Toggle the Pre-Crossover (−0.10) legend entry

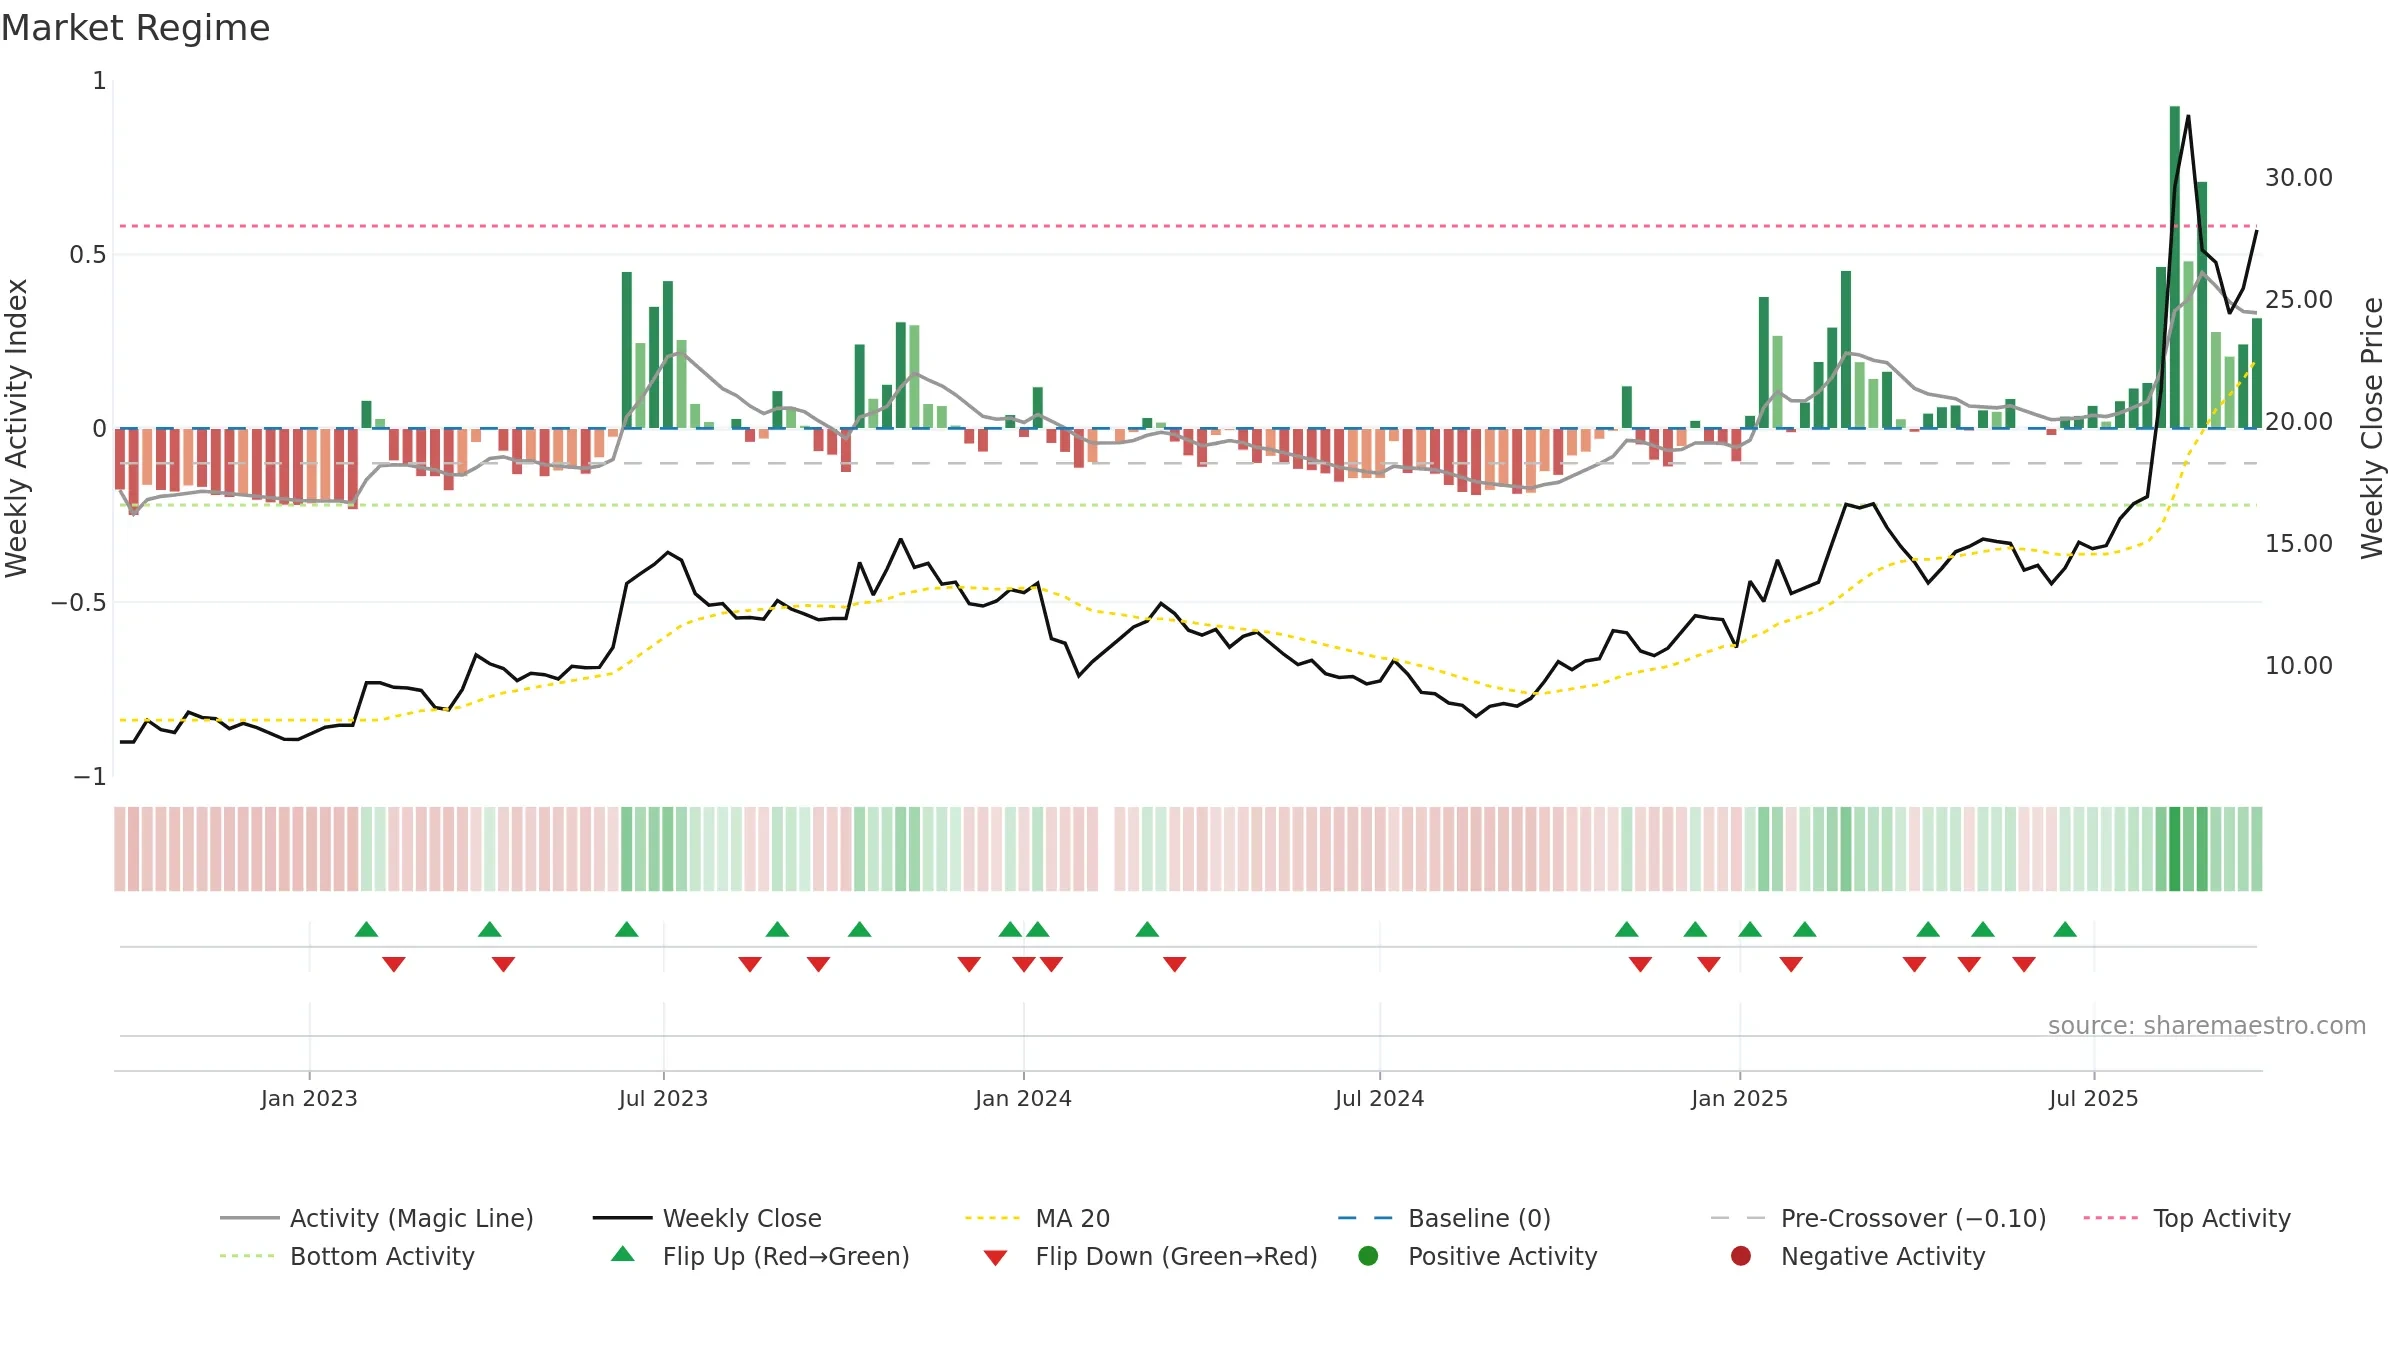[1878, 1218]
